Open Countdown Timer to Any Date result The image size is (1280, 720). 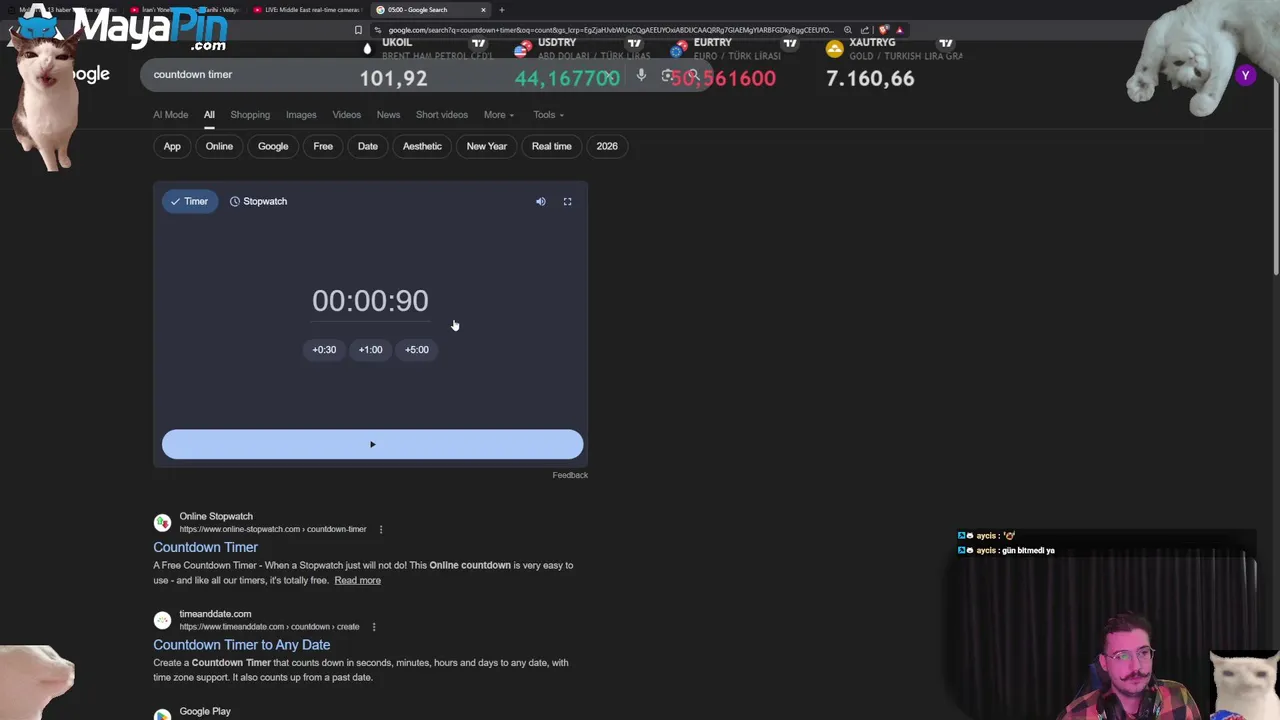click(241, 645)
